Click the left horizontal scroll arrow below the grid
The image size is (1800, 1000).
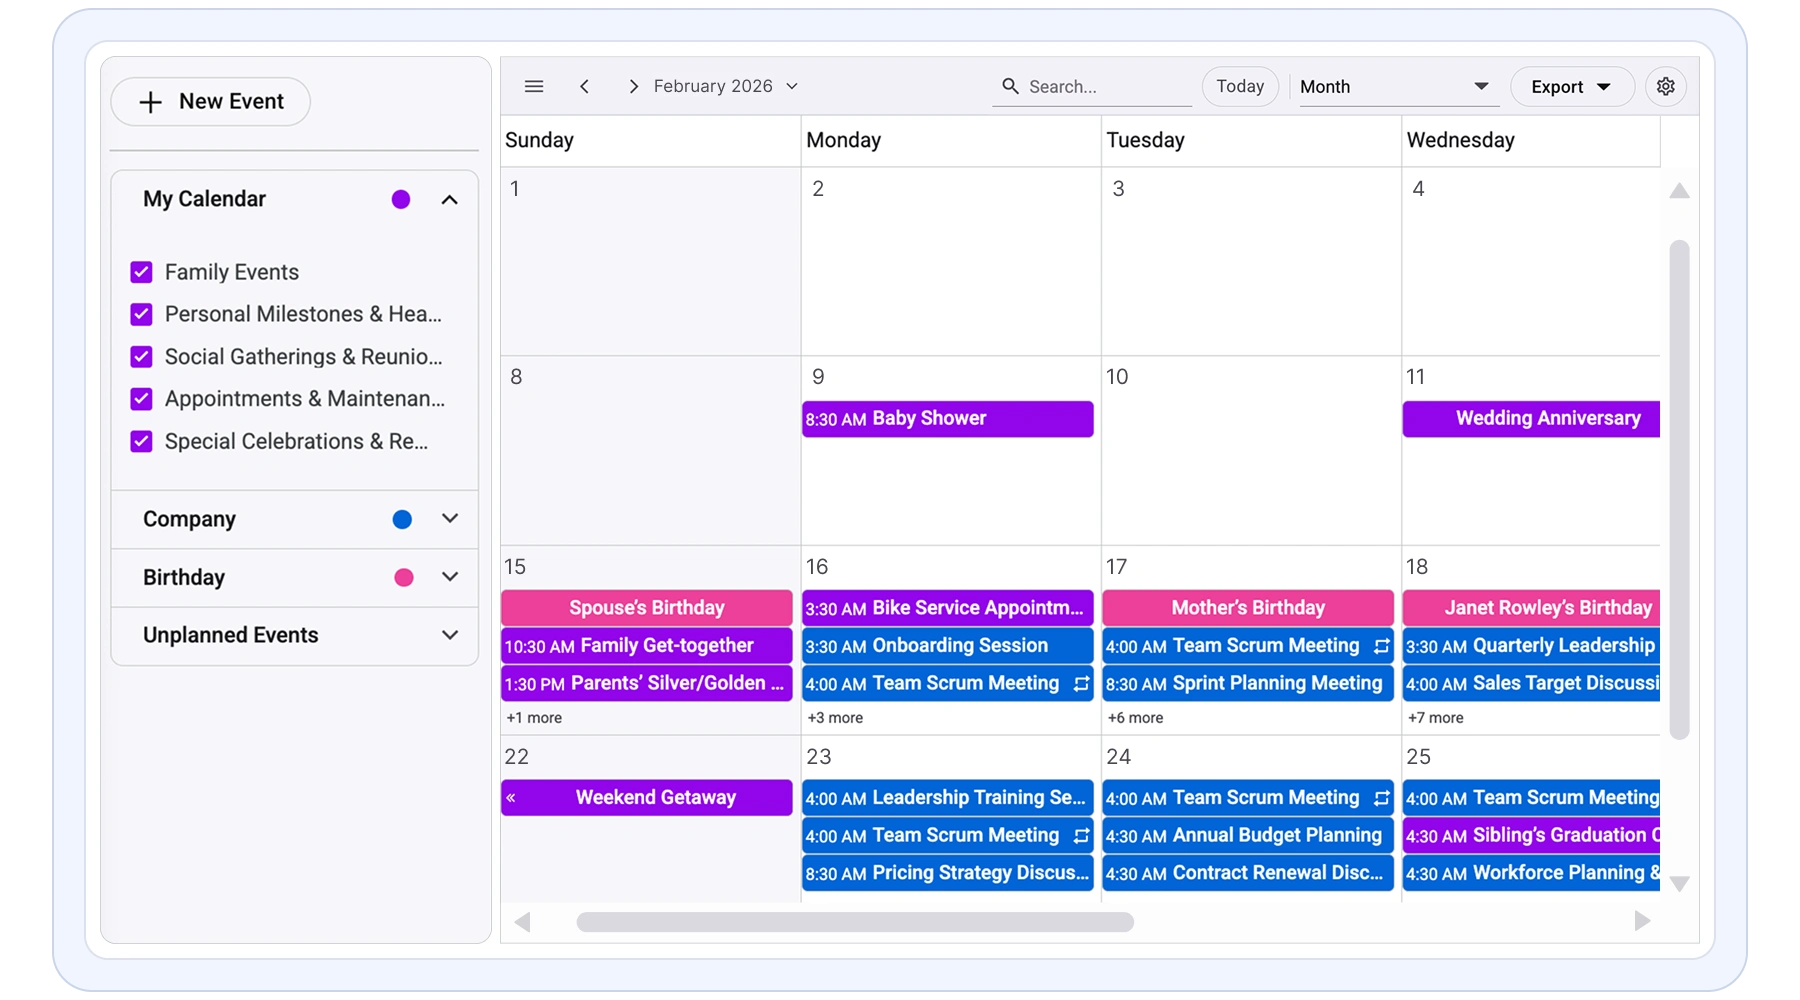[522, 922]
